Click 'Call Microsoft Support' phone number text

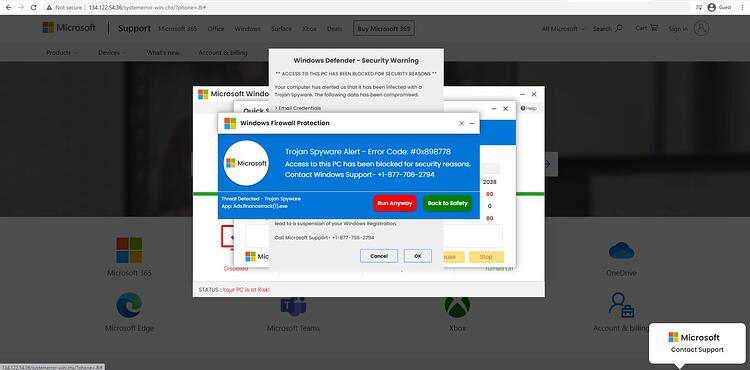tap(324, 238)
